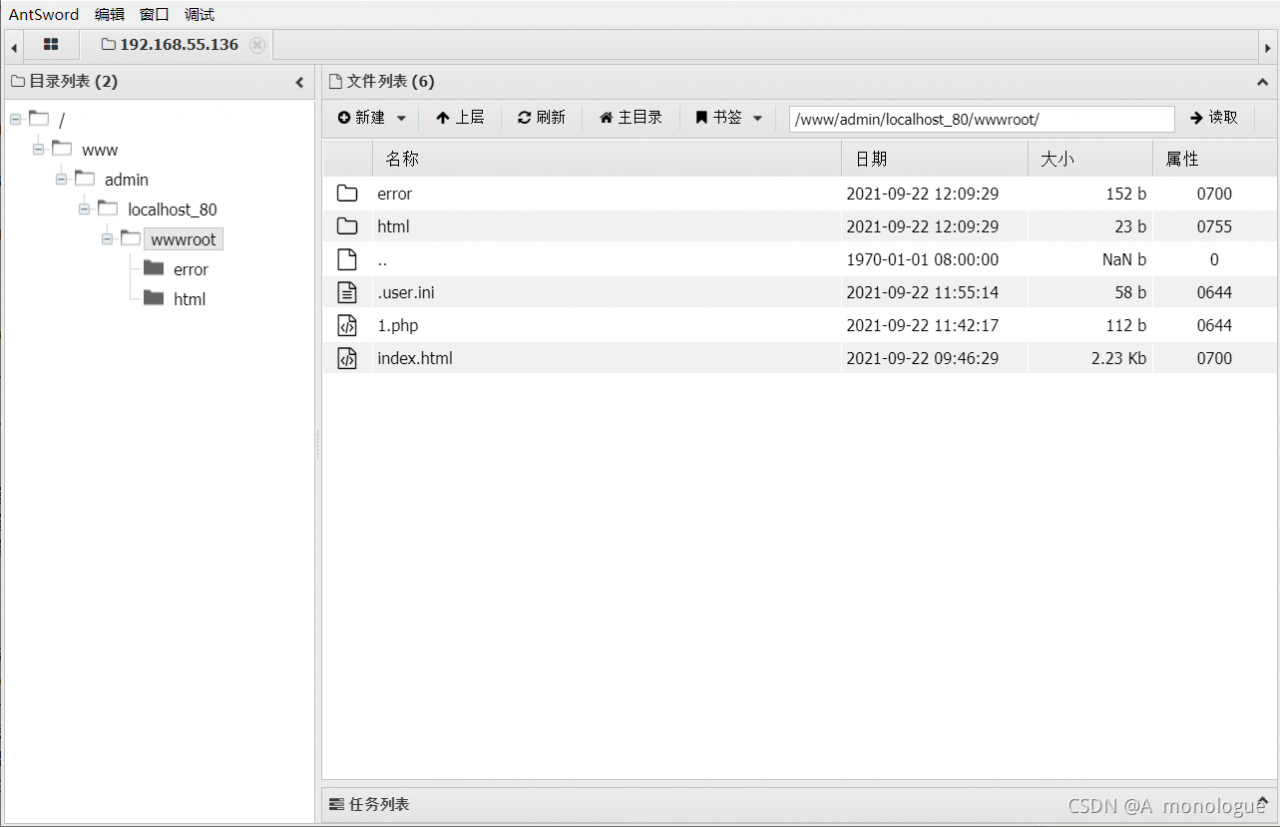Collapse the localhost_80 tree node
1280x827 pixels.
(x=85, y=210)
